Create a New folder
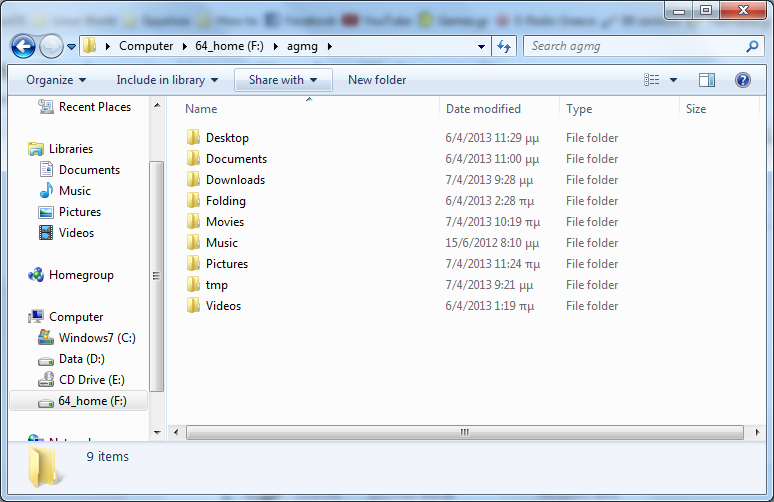 [377, 80]
